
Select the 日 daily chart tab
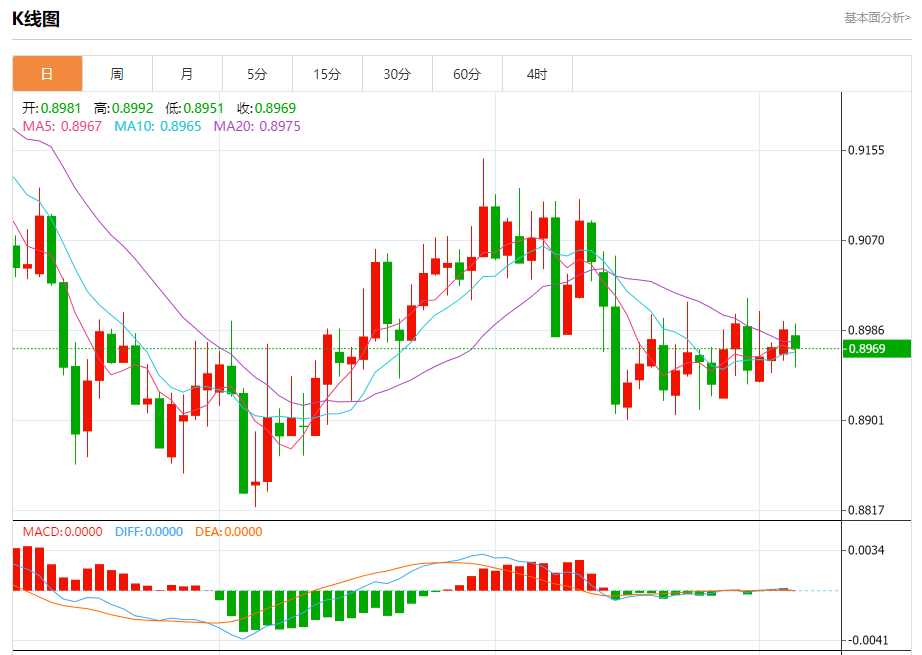48,74
